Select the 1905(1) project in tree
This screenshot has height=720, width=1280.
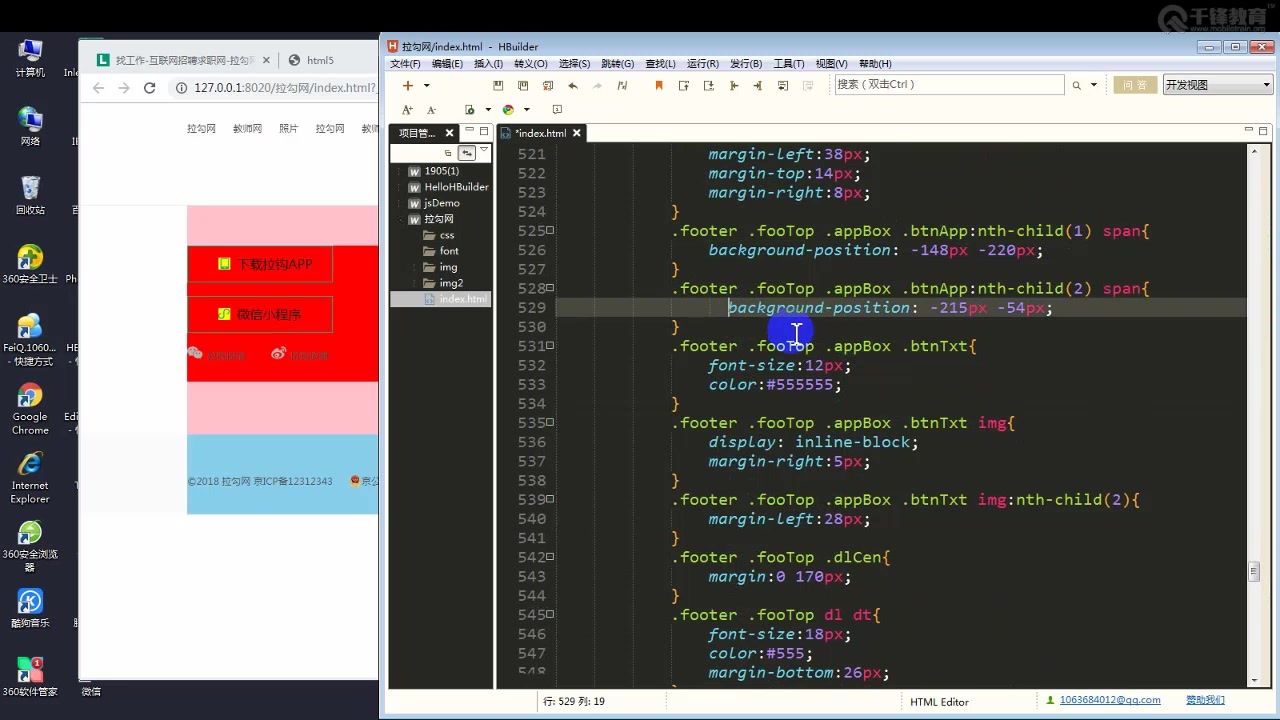pos(433,171)
